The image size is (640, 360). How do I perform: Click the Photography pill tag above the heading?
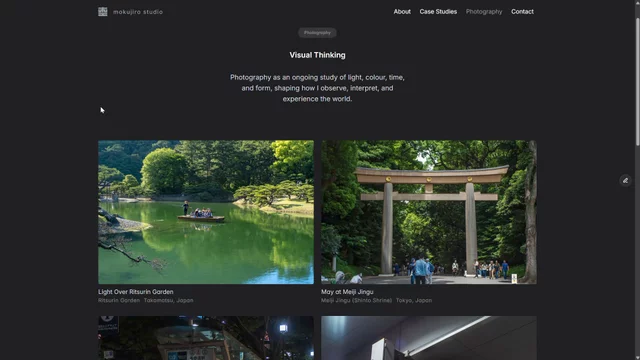point(317,33)
